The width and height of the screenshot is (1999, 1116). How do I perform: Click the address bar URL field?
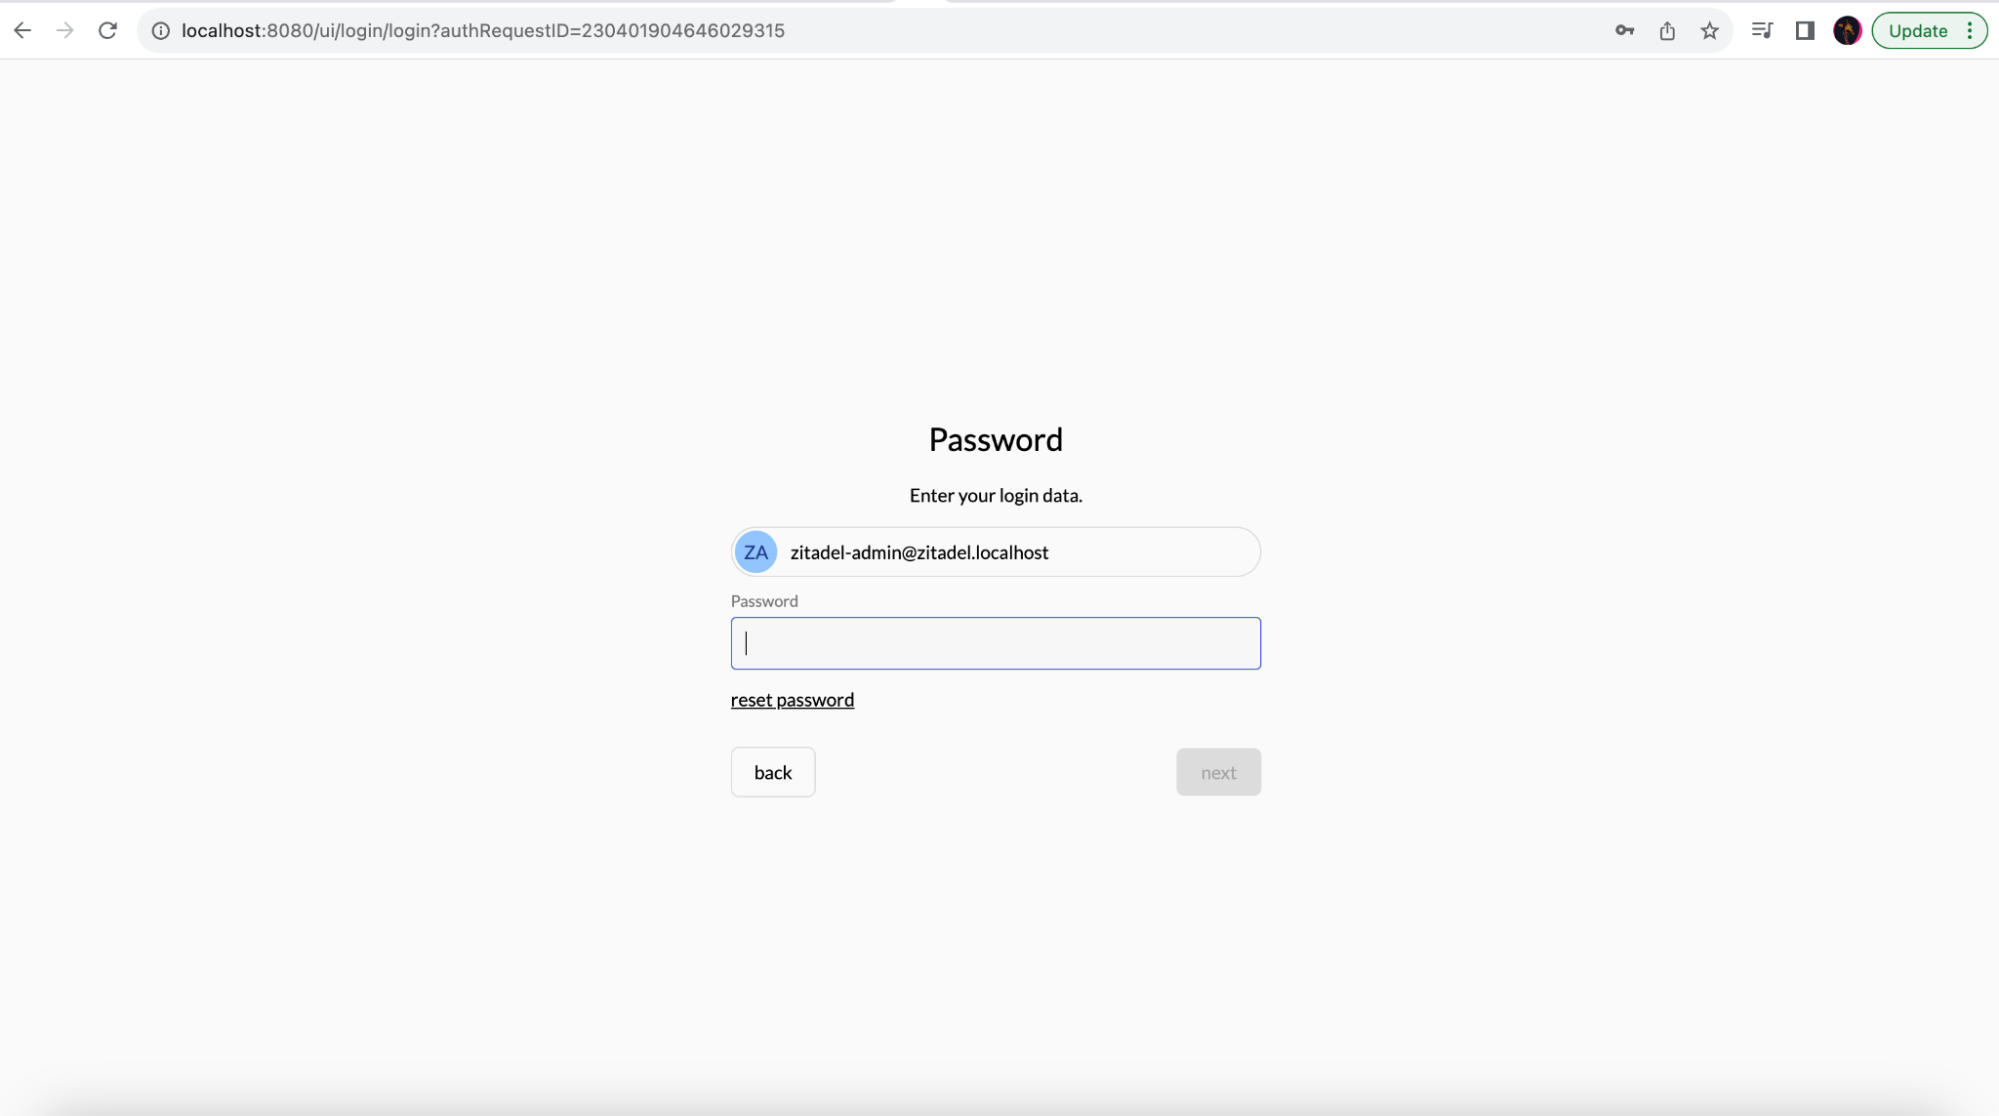[482, 30]
